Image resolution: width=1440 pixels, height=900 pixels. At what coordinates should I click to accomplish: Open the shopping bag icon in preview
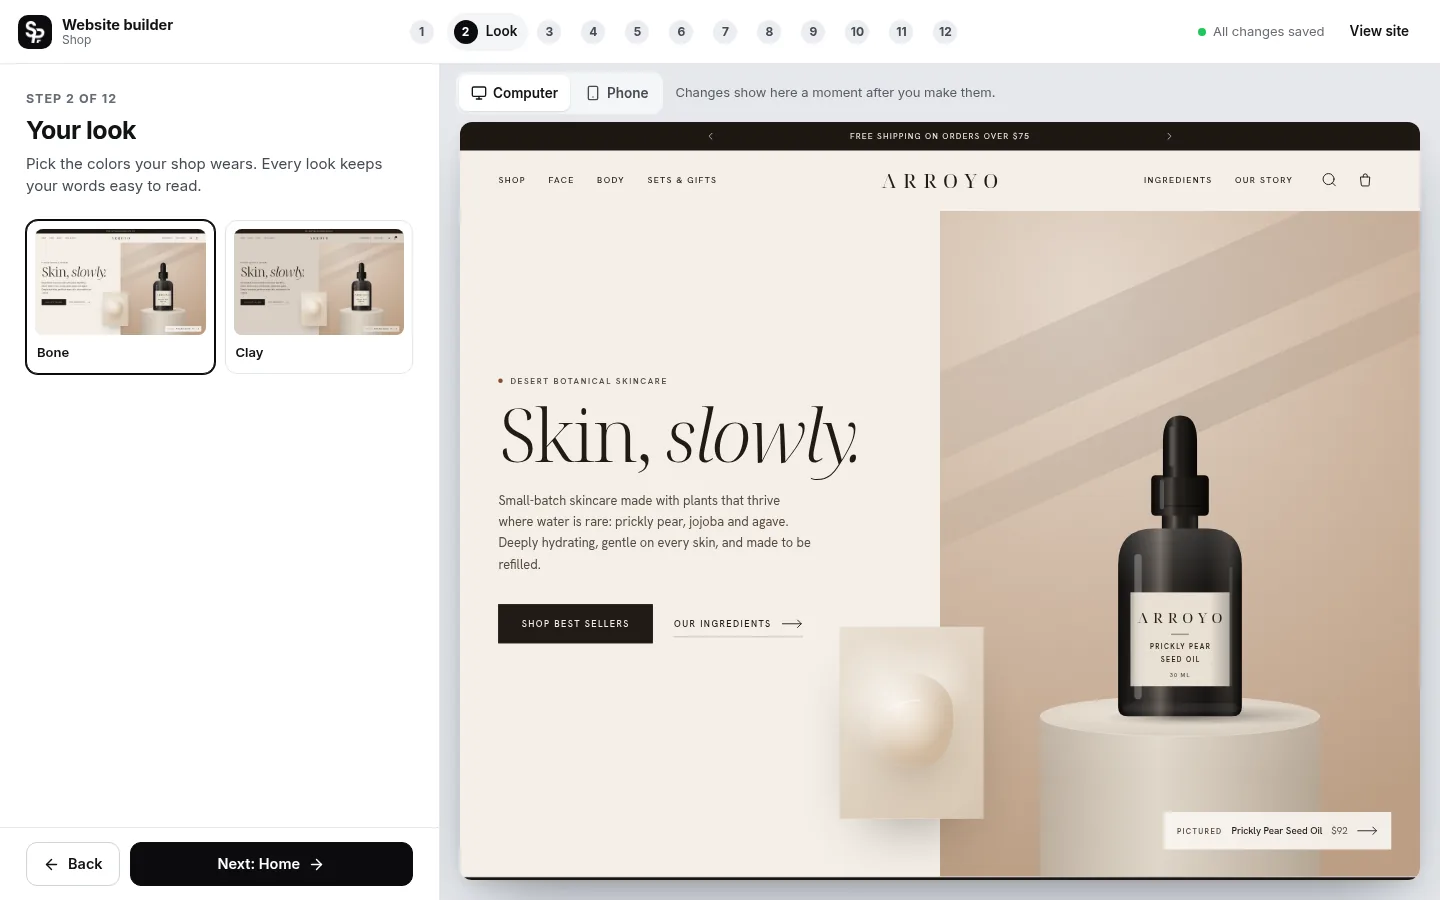(1365, 180)
